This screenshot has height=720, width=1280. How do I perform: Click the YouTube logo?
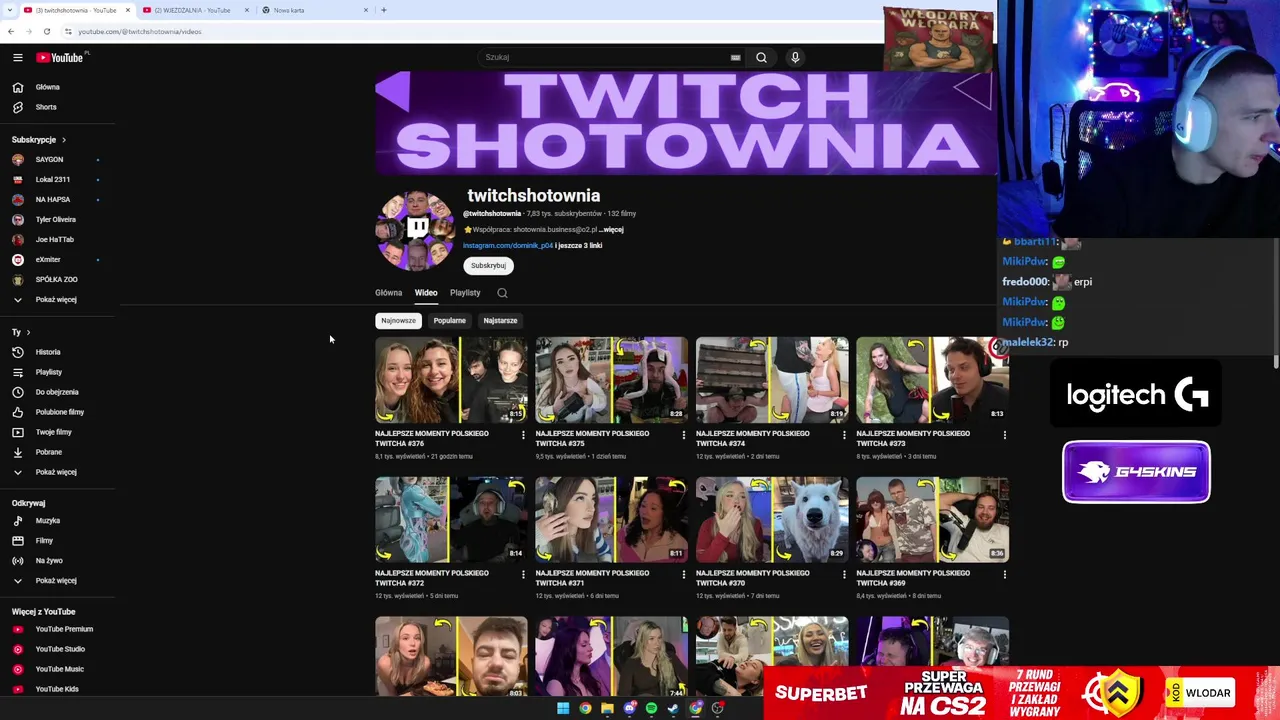61,58
